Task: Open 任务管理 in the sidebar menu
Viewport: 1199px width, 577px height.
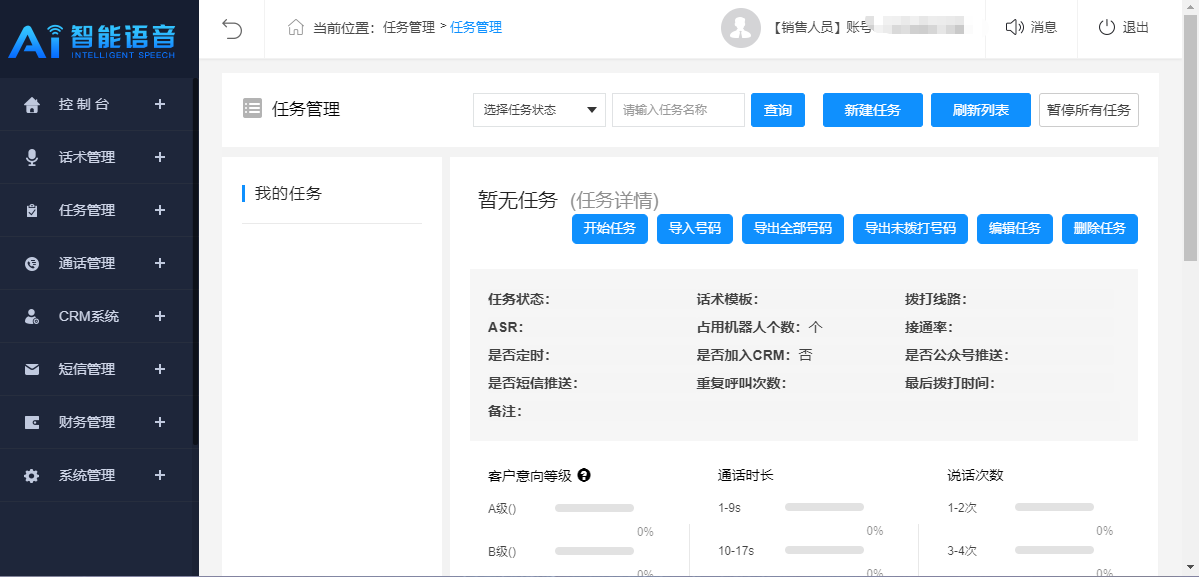Action: click(87, 210)
